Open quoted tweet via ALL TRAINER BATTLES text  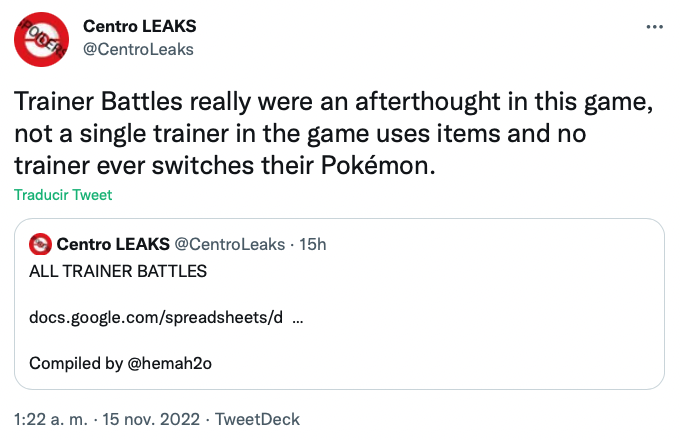click(118, 271)
